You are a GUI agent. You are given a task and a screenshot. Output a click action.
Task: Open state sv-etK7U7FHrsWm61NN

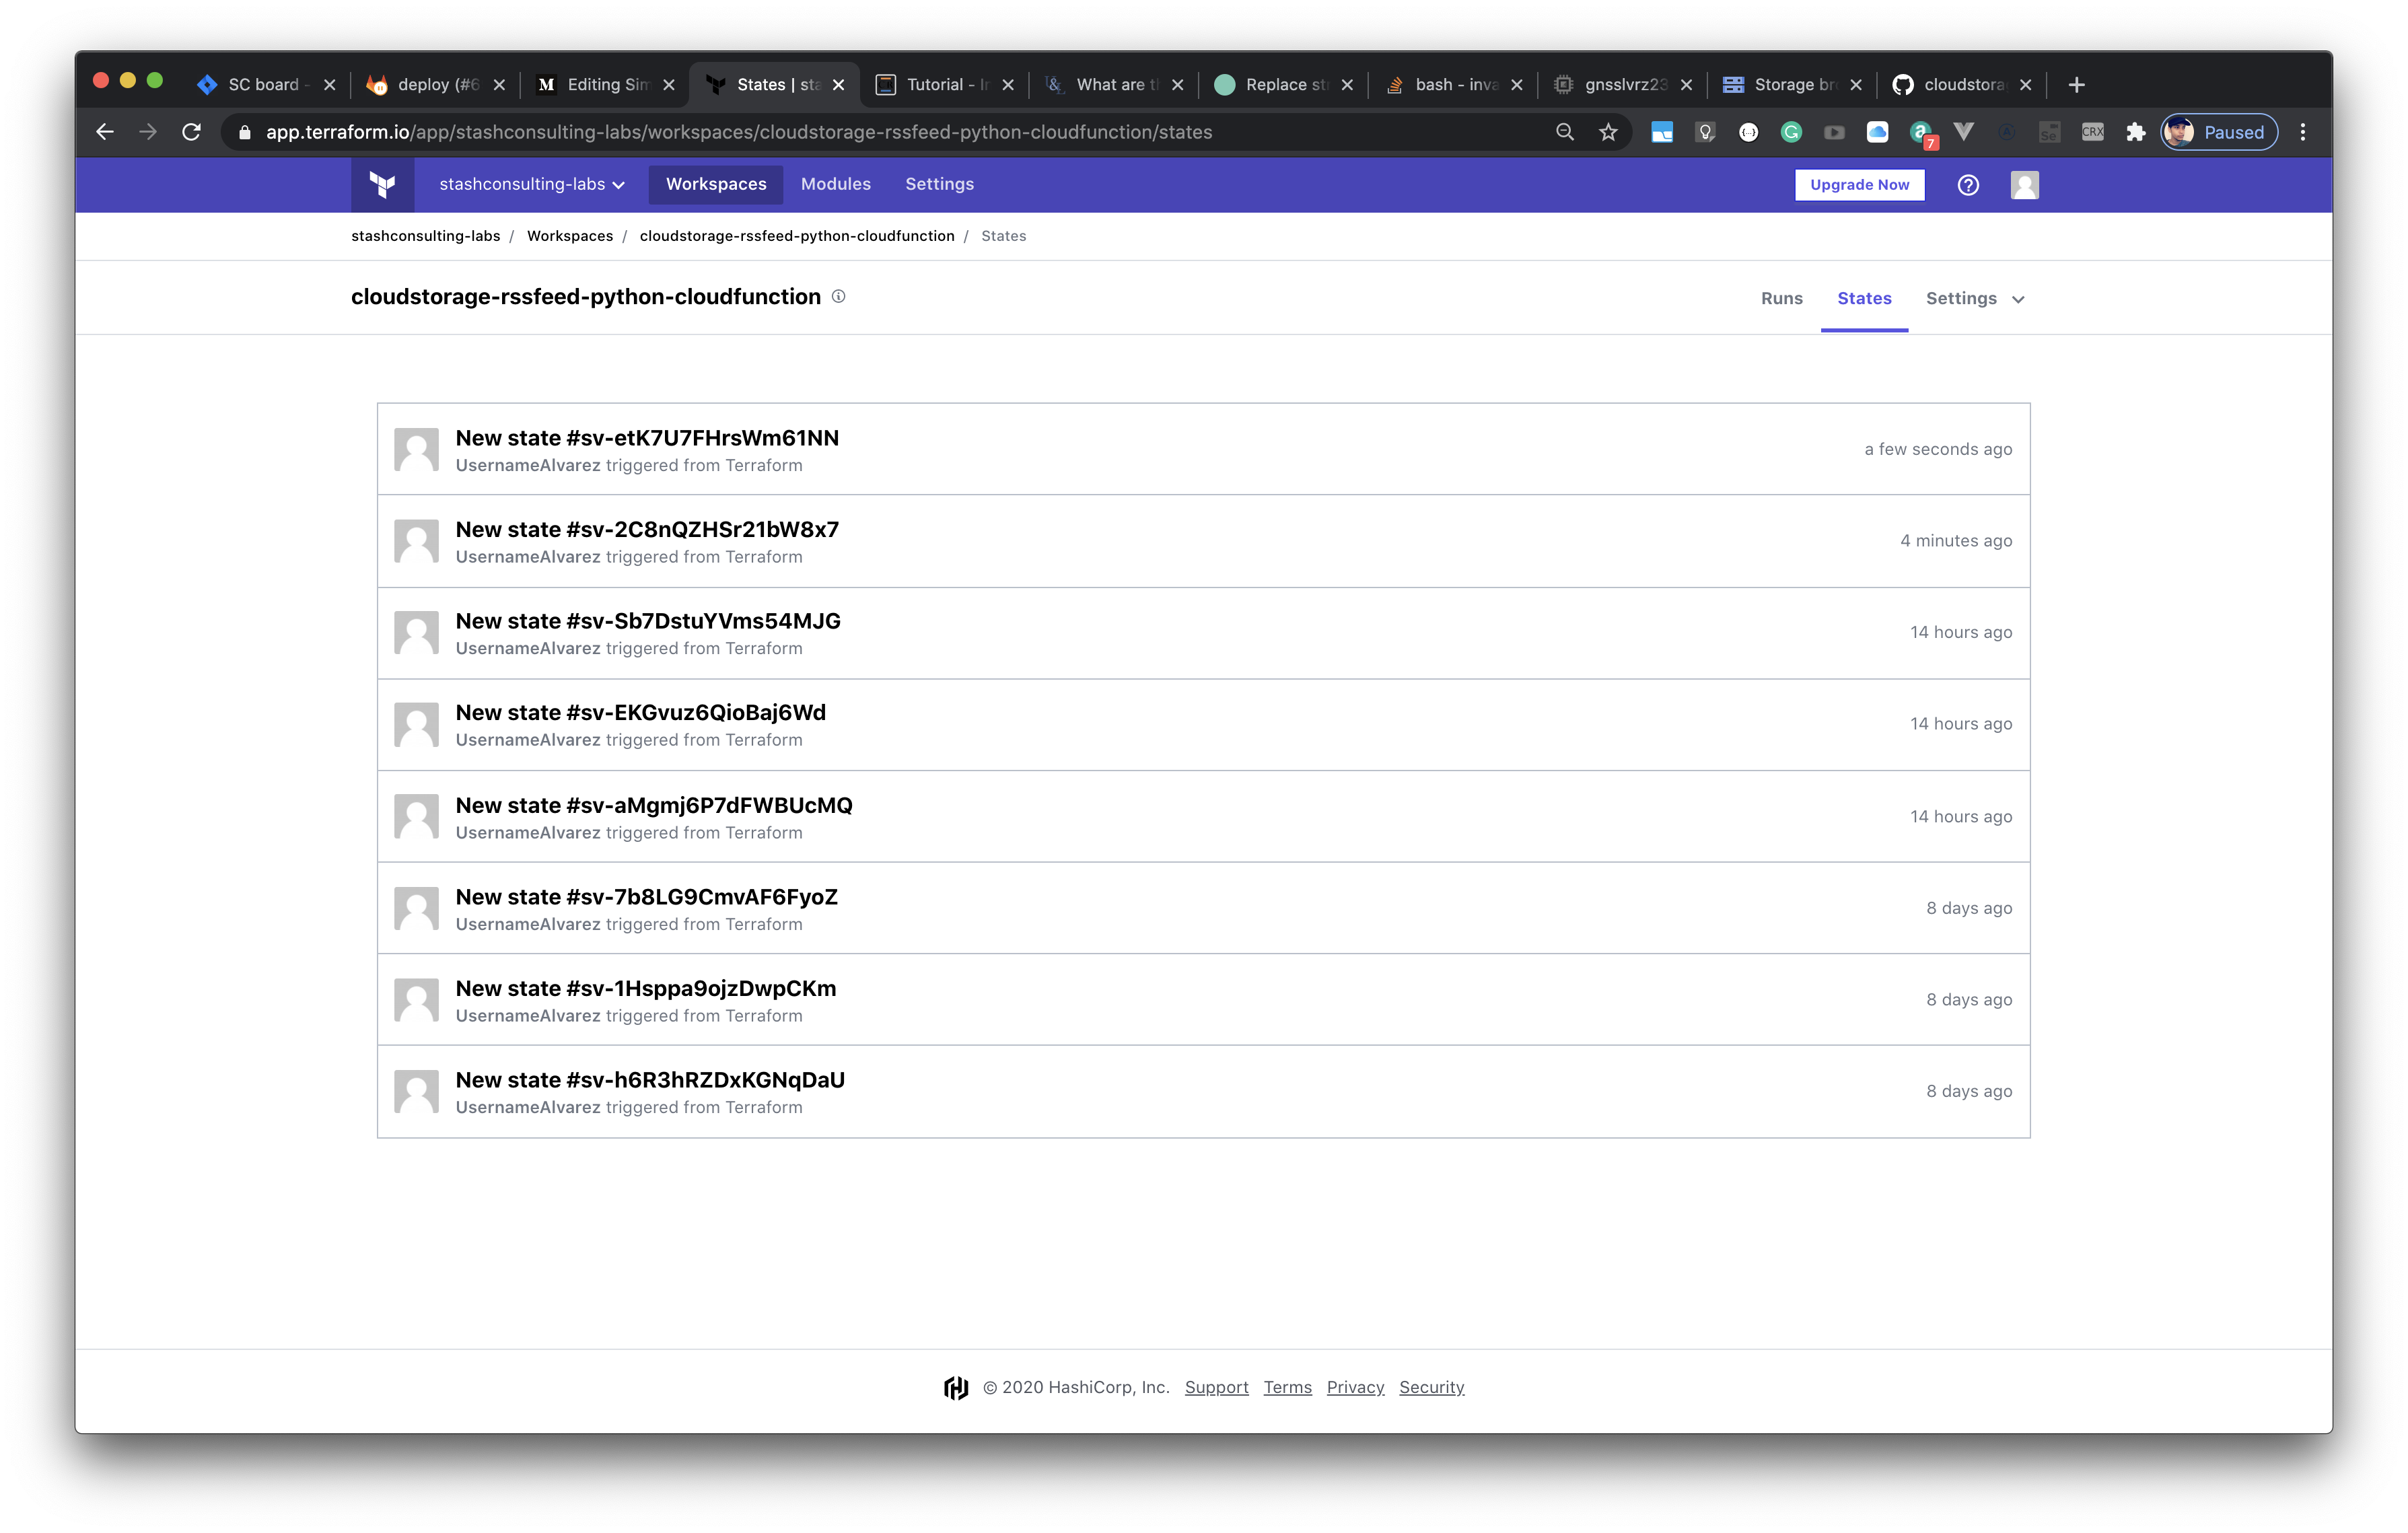coord(647,438)
